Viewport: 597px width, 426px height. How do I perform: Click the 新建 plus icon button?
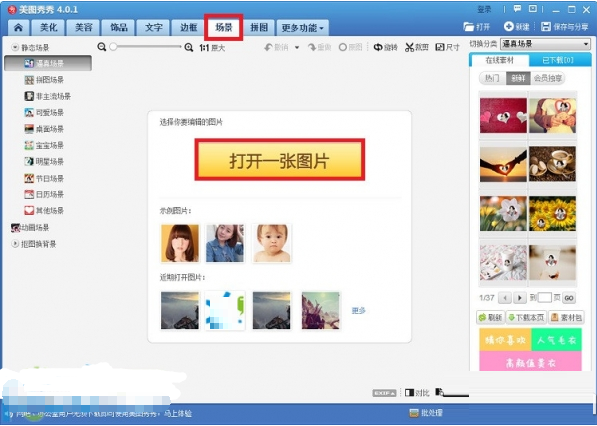(x=516, y=27)
